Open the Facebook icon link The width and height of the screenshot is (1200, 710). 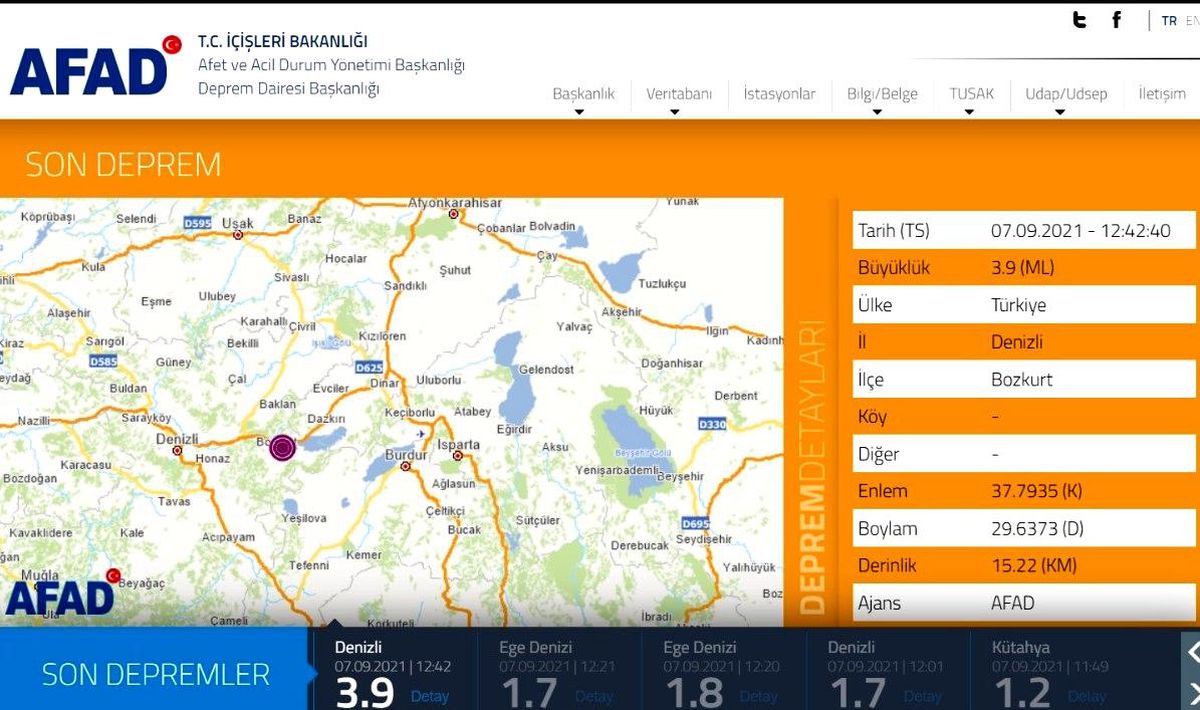[x=1117, y=20]
